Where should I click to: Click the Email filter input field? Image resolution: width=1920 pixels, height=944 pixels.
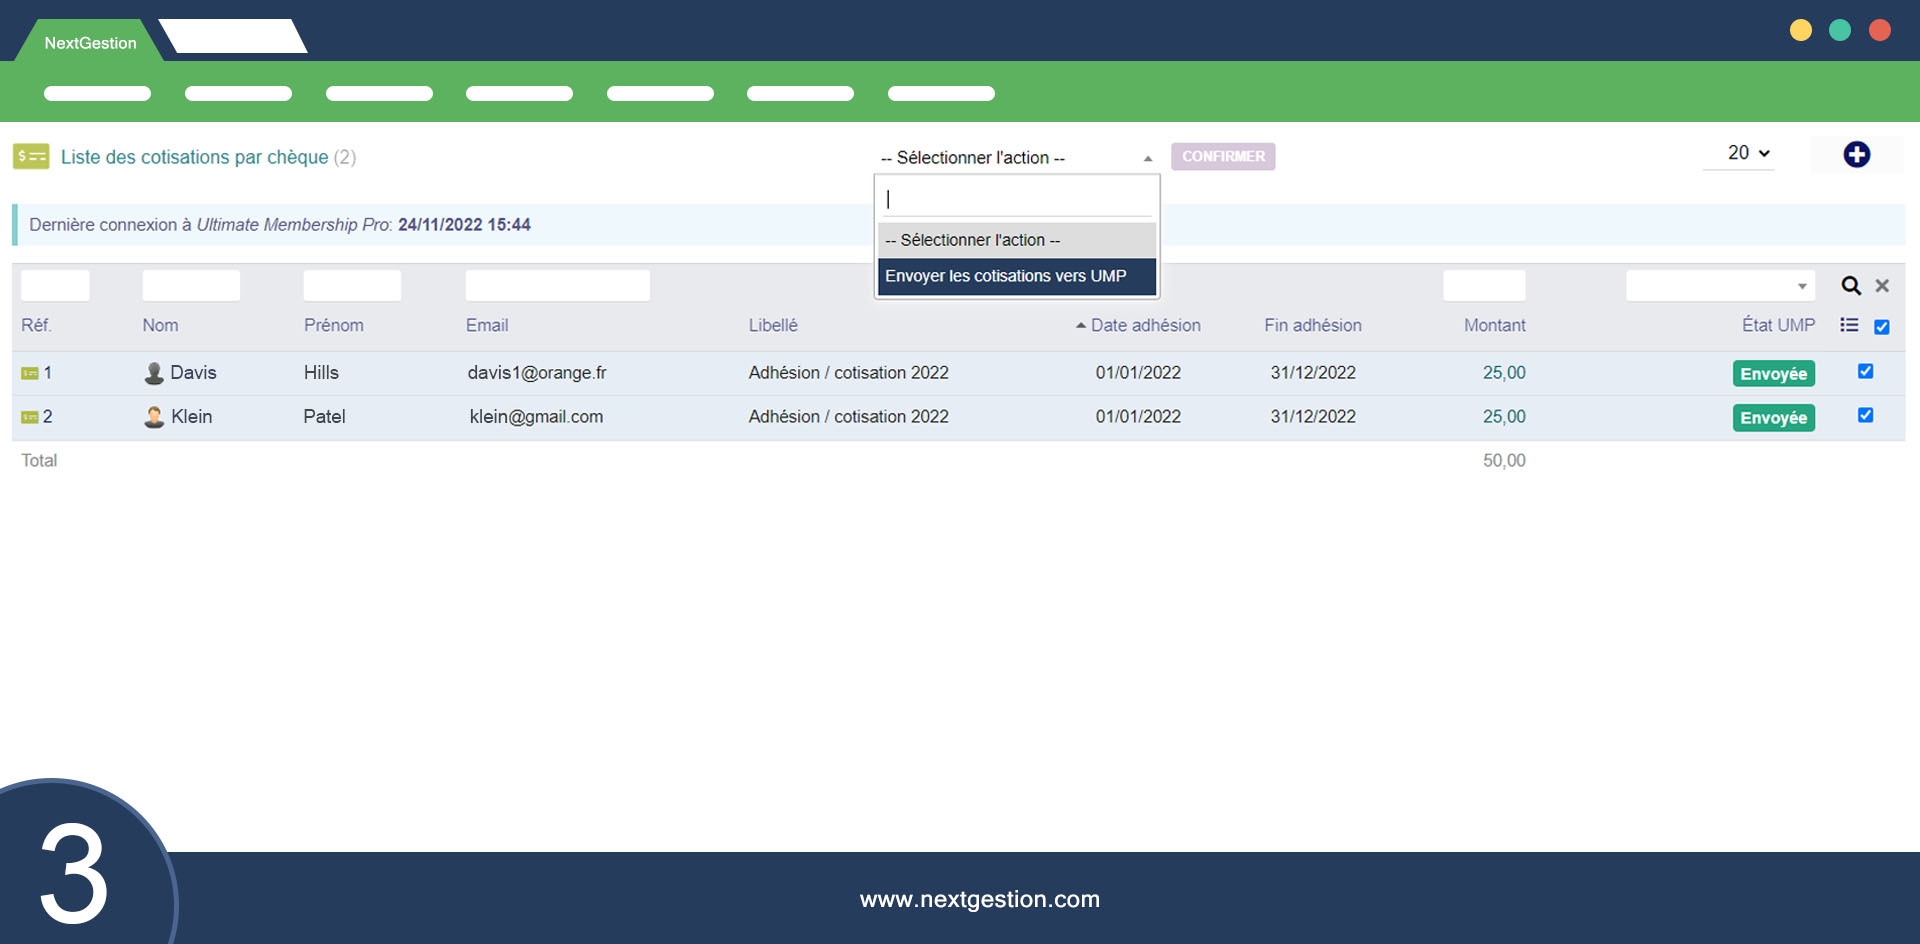tap(557, 286)
